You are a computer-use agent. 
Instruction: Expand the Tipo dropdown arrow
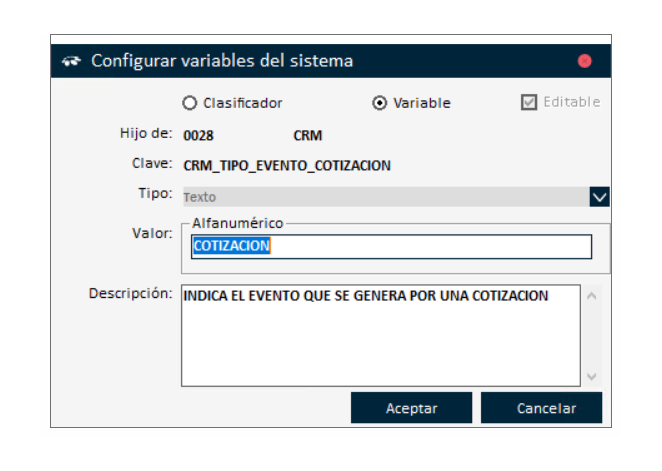(599, 197)
